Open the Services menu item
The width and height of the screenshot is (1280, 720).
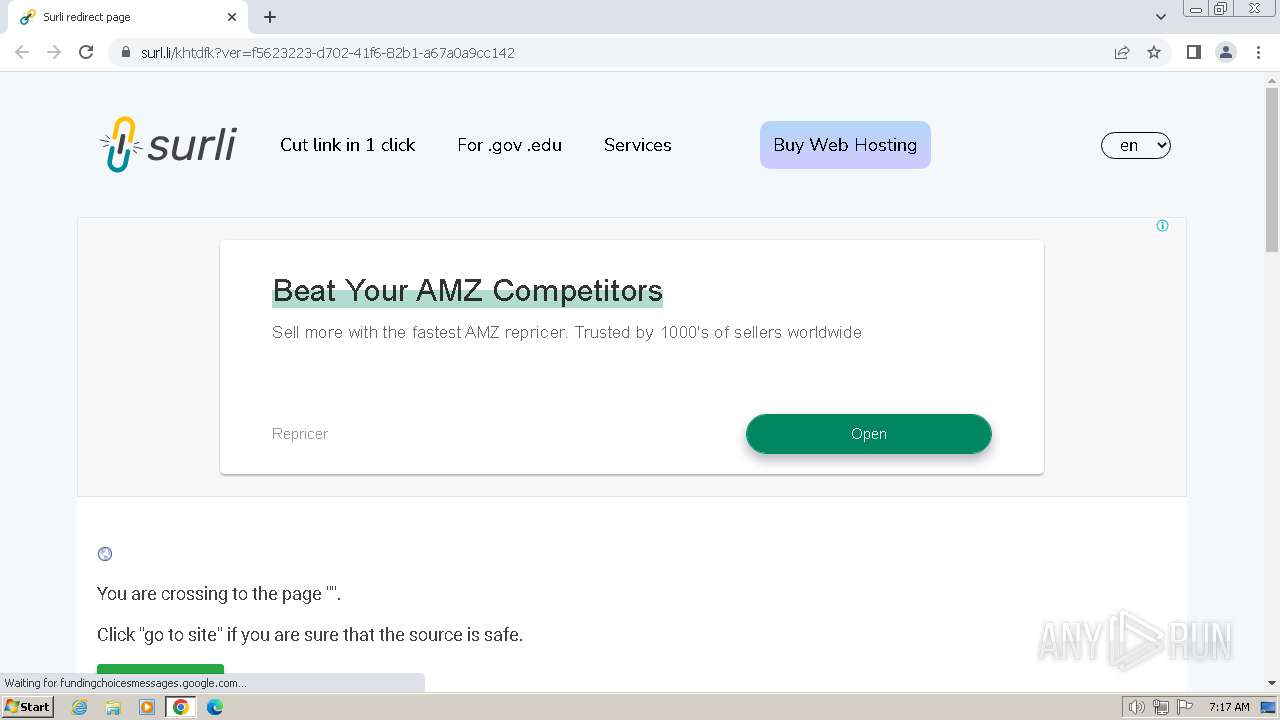[x=638, y=145]
